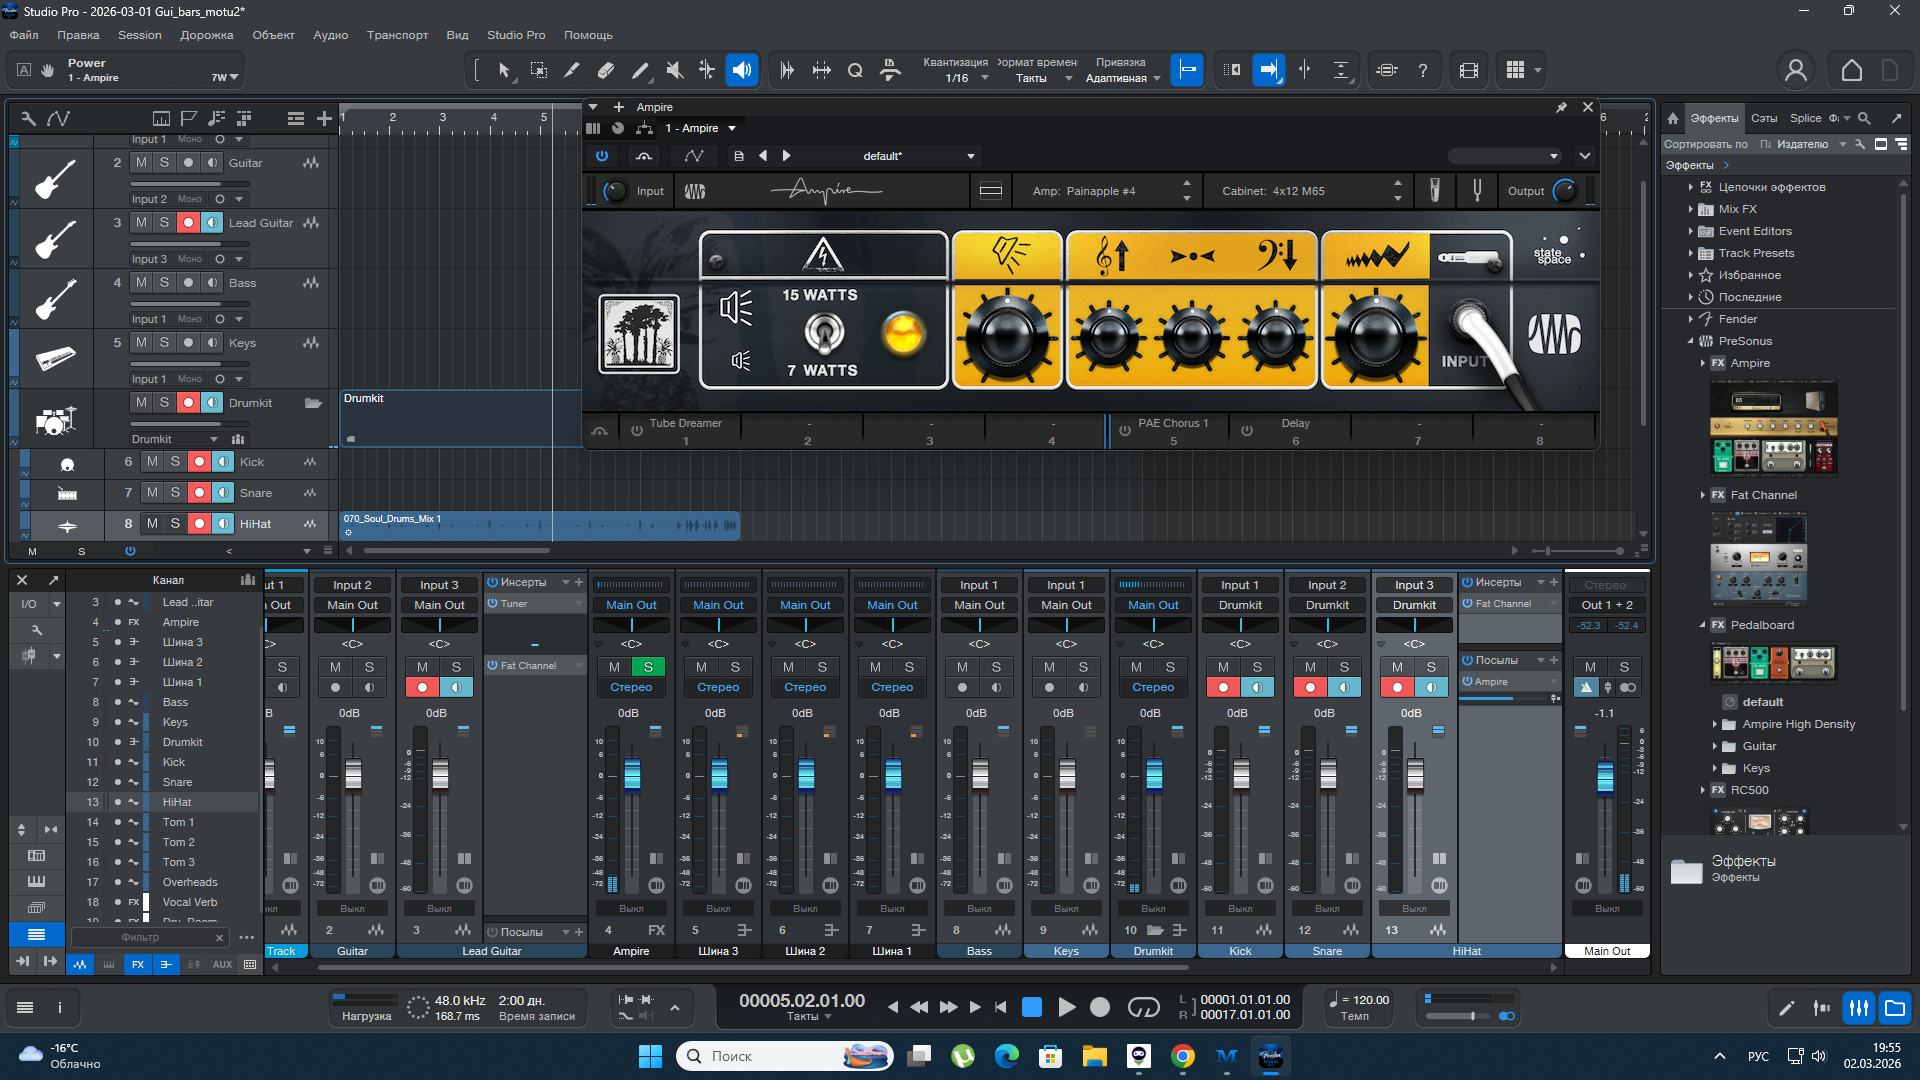
Task: Select Tube Dreamer pedal slot
Action: pos(685,431)
